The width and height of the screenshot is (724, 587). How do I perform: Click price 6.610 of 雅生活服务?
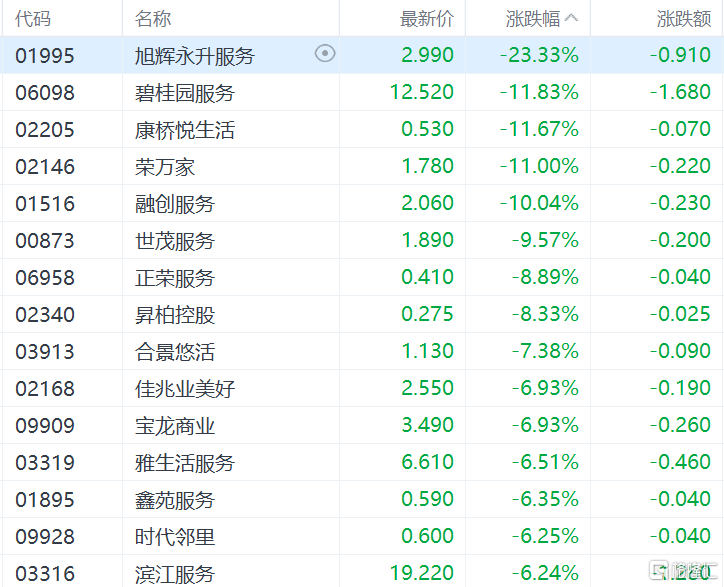428,461
